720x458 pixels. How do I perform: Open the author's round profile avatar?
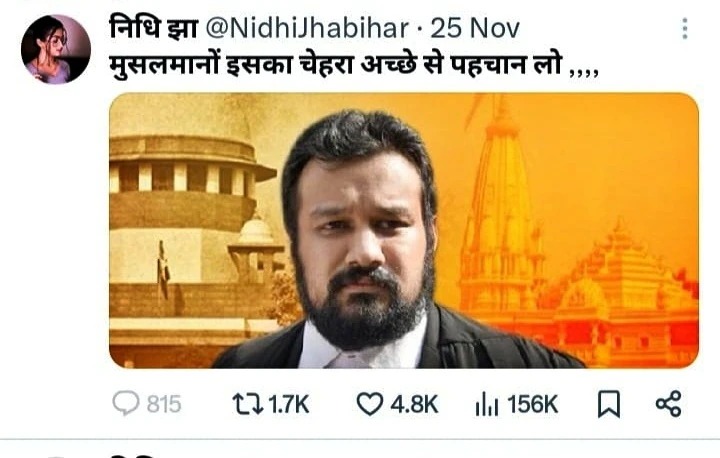[56, 49]
